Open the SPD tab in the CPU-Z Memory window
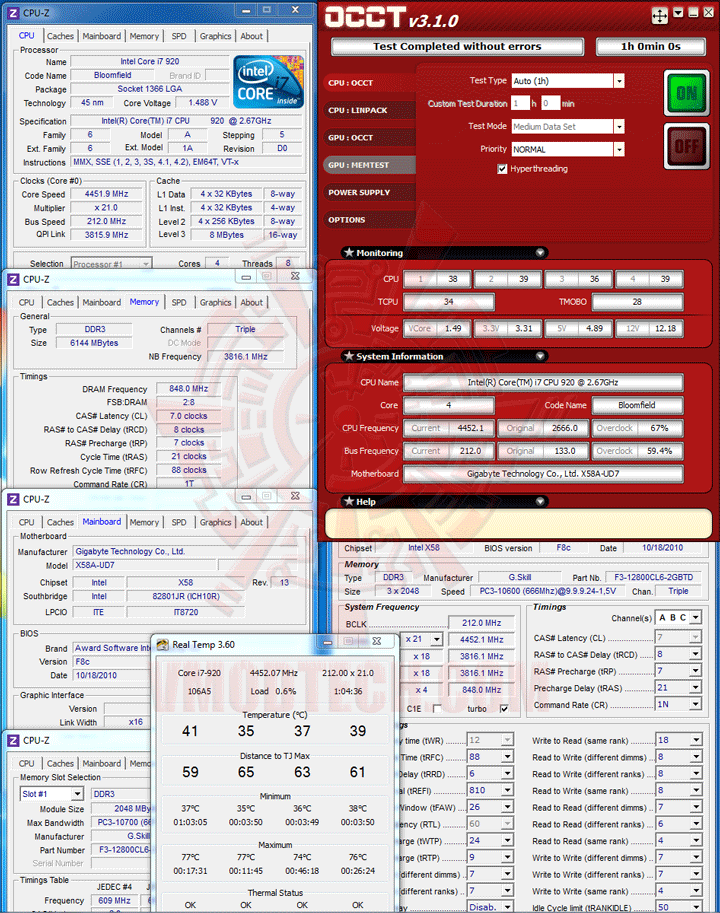The width and height of the screenshot is (720, 913). click(x=179, y=303)
